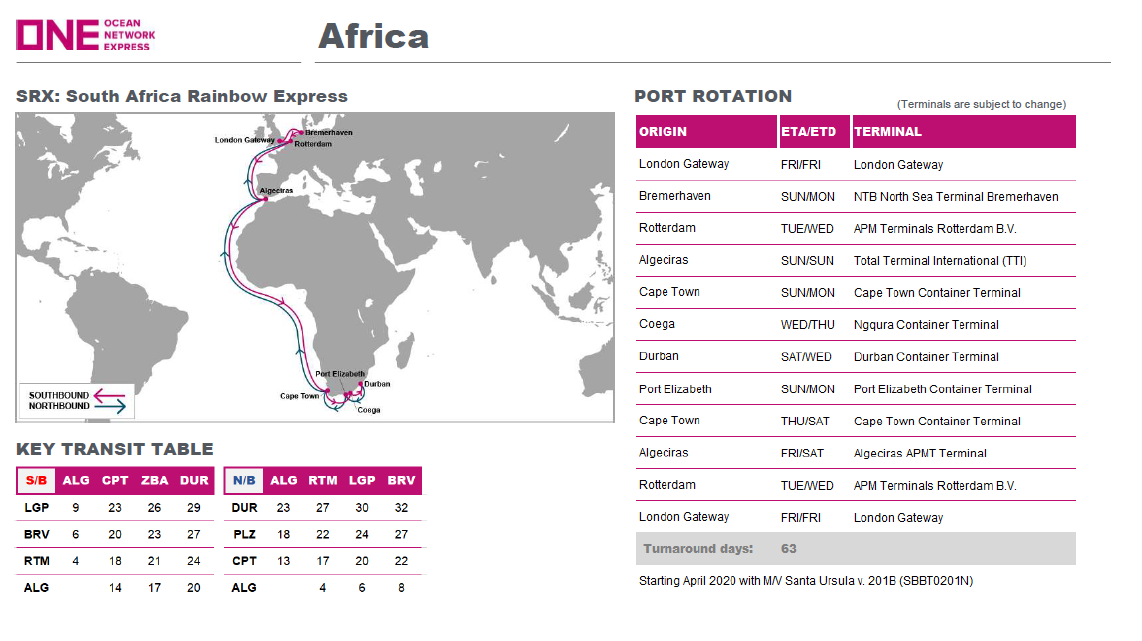Click the turnaround value '63'
Image resolution: width=1142 pixels, height=641 pixels.
(789, 548)
